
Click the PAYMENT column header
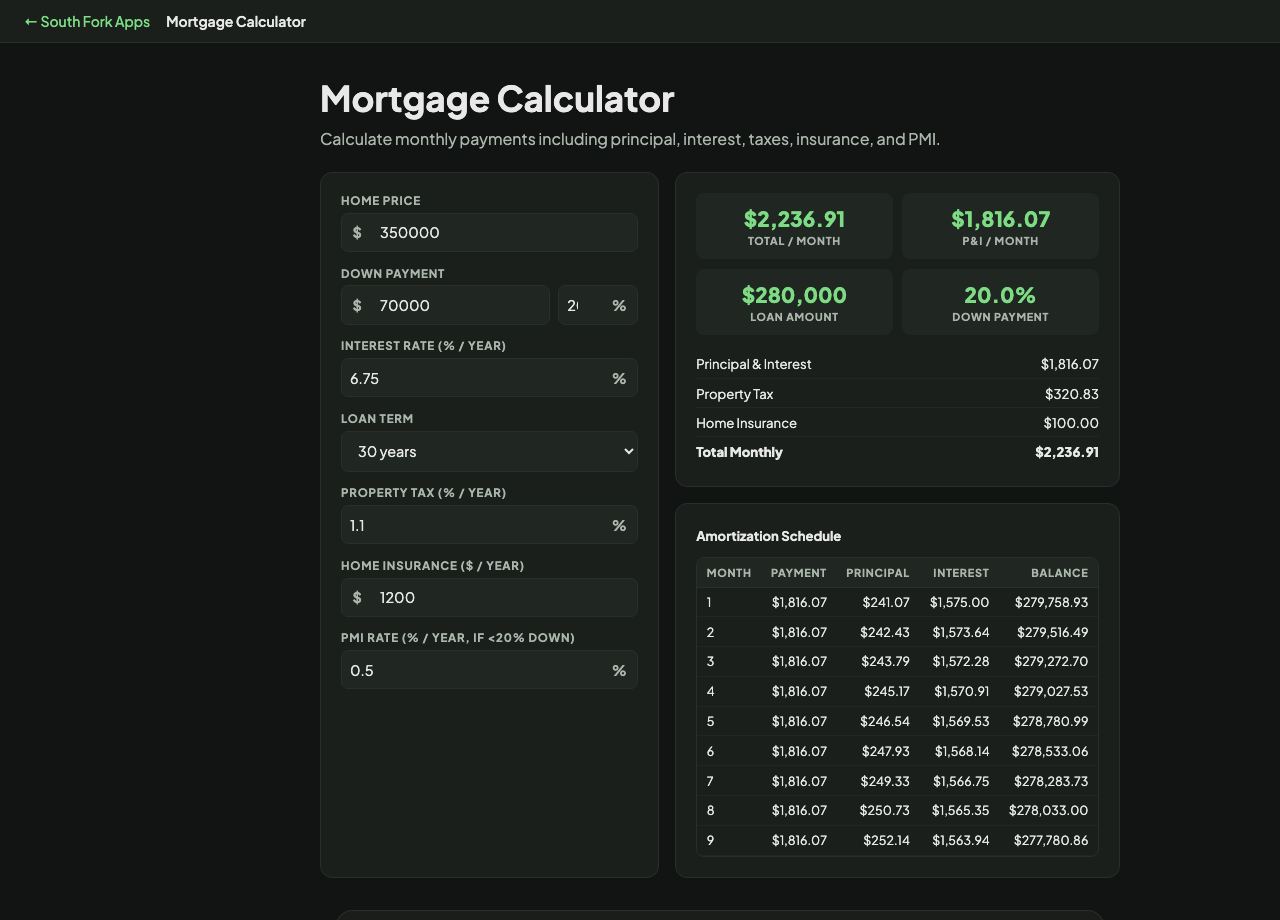(799, 573)
